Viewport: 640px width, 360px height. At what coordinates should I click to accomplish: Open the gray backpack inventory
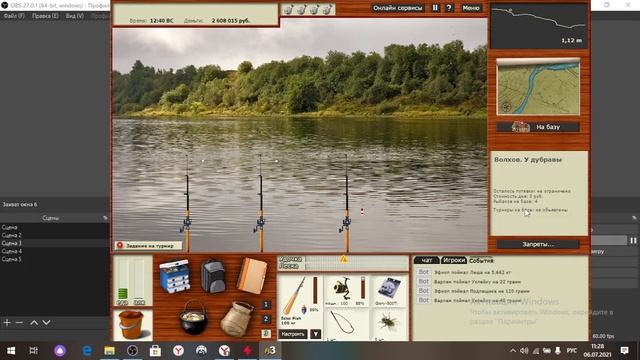click(x=213, y=276)
